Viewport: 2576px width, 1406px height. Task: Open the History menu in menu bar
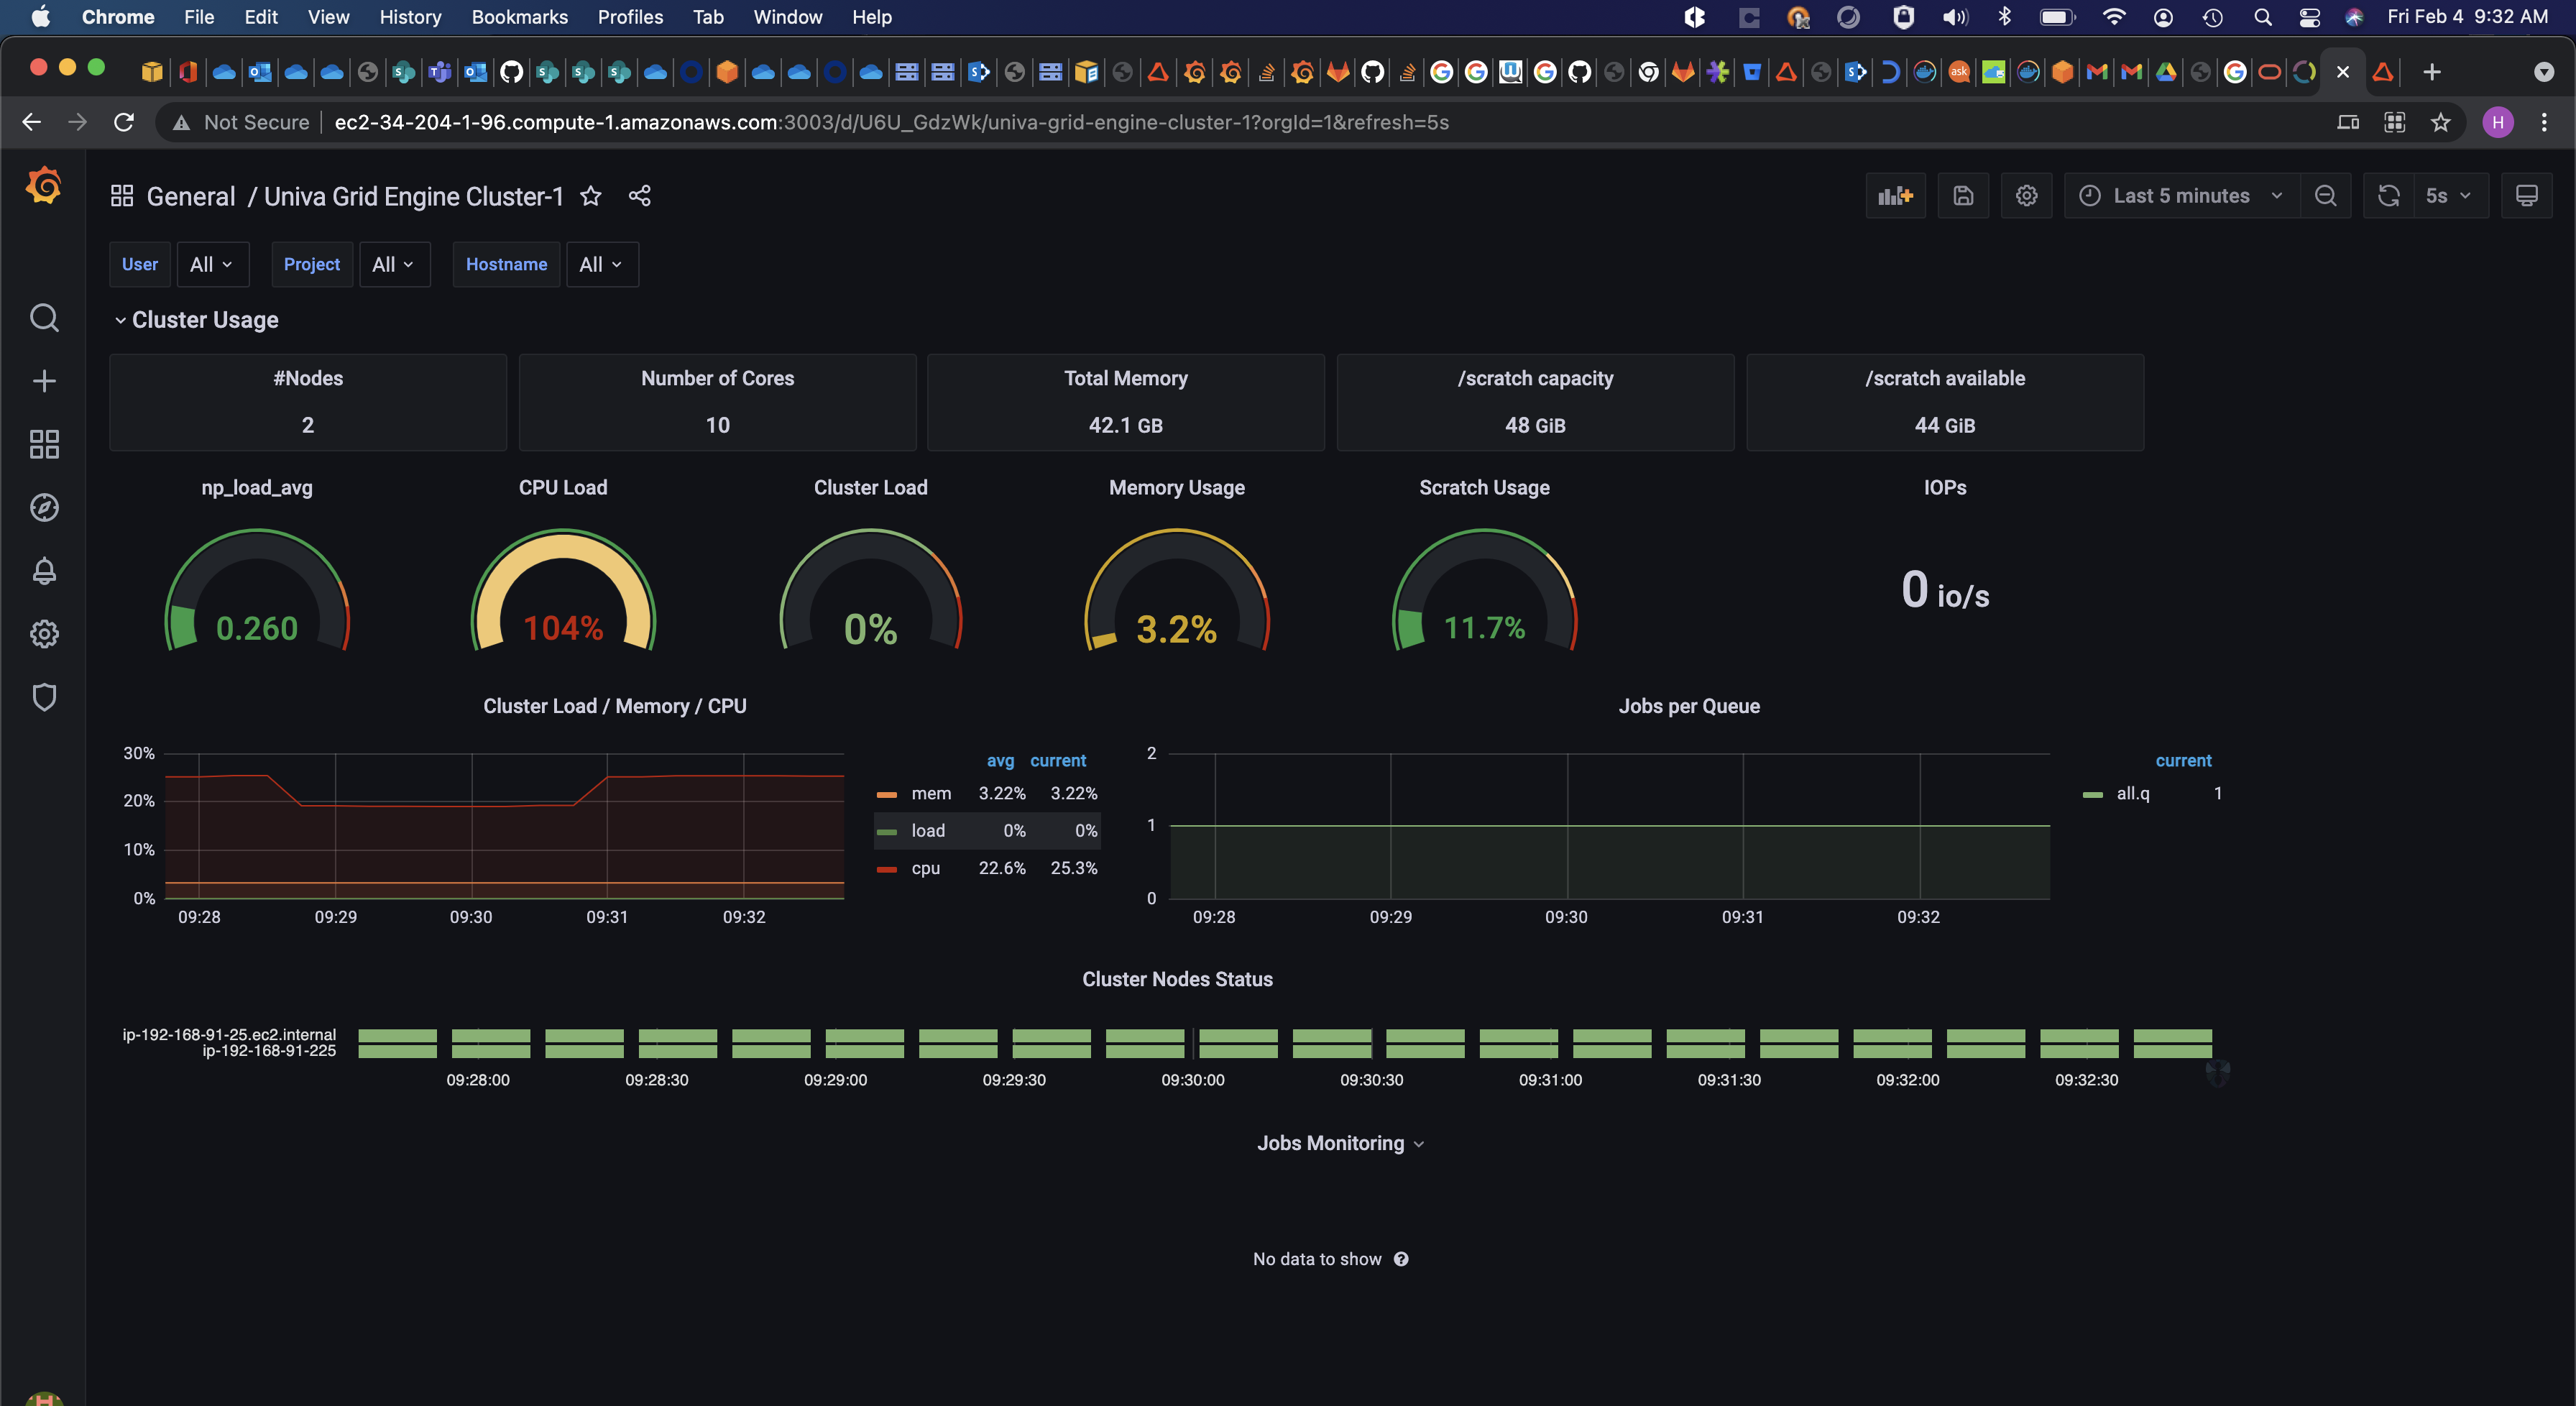click(410, 17)
